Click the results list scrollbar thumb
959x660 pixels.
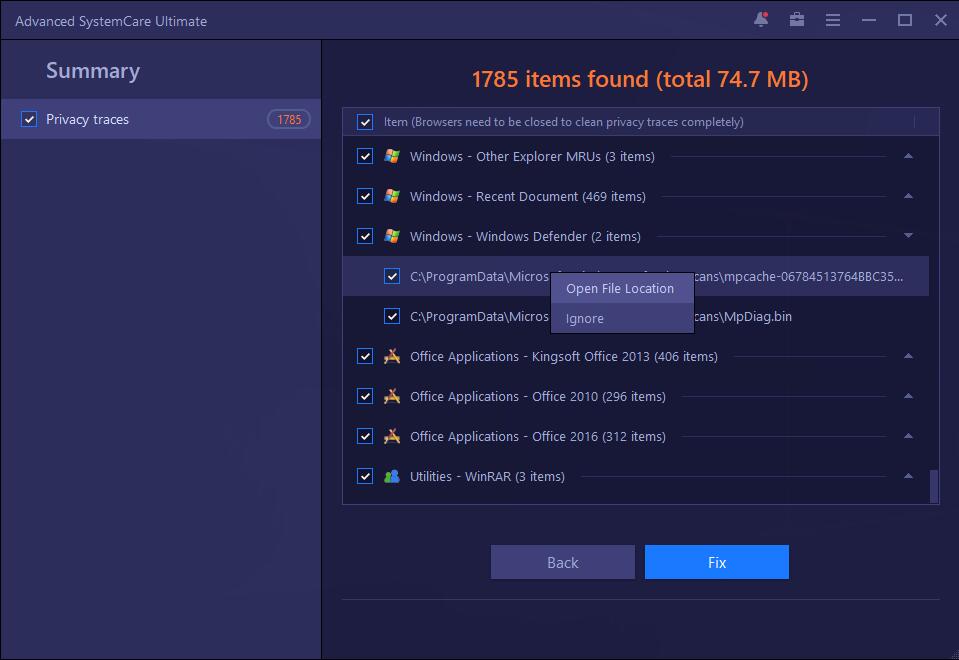pyautogui.click(x=933, y=486)
